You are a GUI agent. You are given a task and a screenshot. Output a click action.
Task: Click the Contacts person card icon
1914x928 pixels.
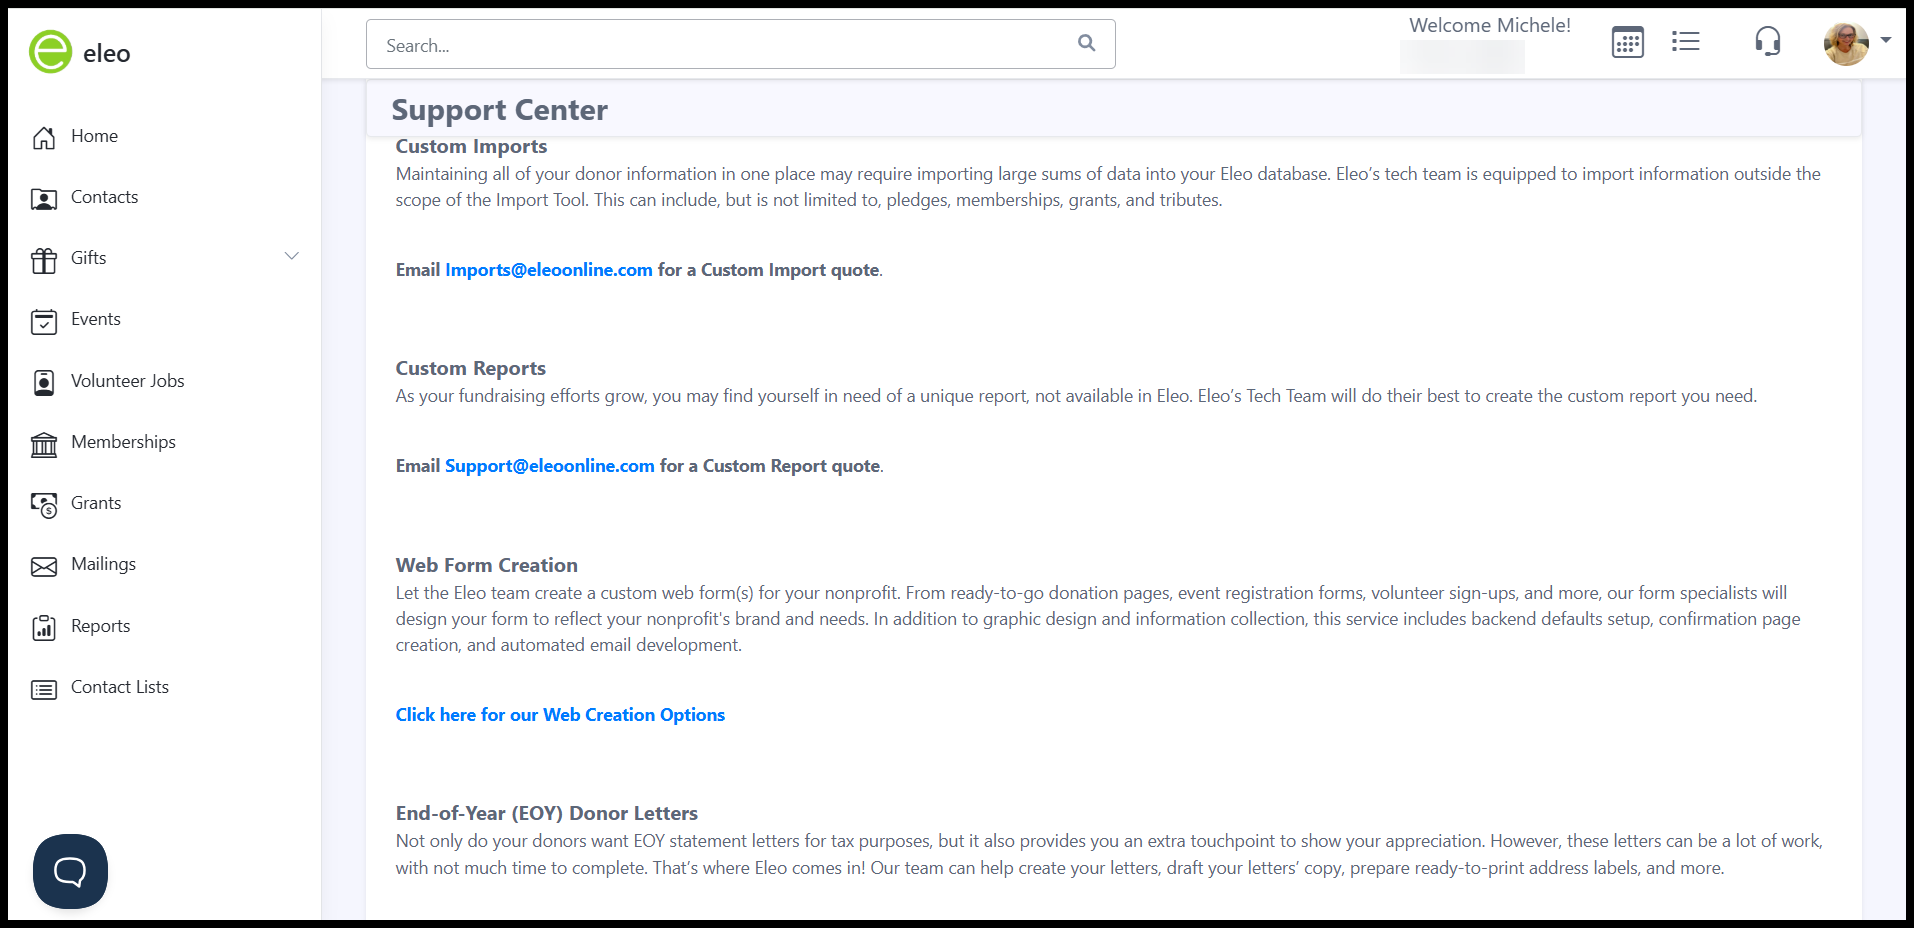tap(44, 199)
